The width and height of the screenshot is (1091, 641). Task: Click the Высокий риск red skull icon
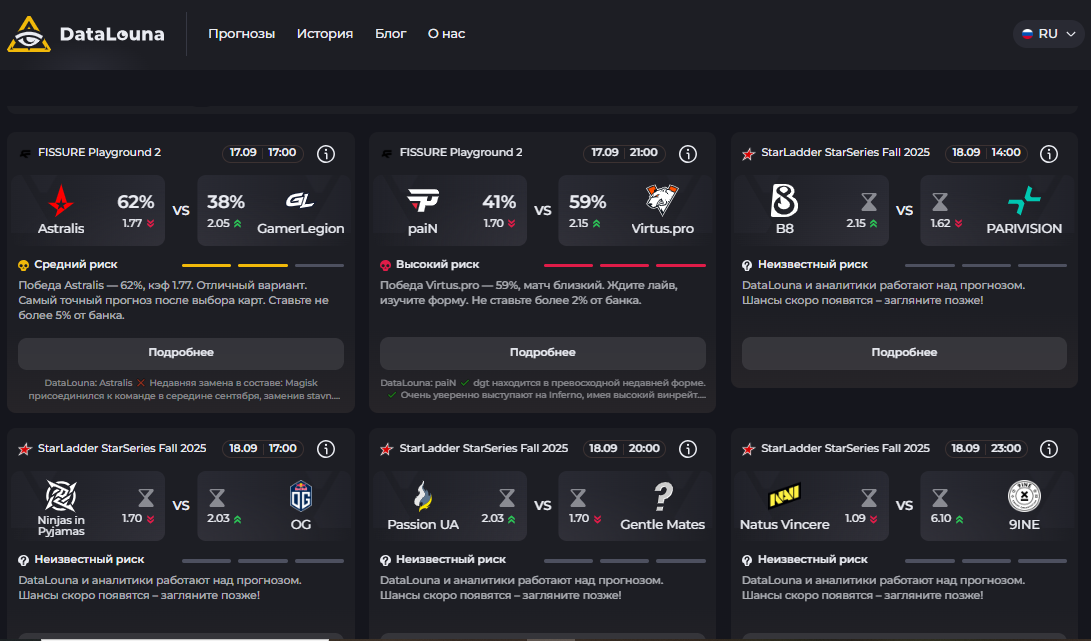(x=385, y=265)
